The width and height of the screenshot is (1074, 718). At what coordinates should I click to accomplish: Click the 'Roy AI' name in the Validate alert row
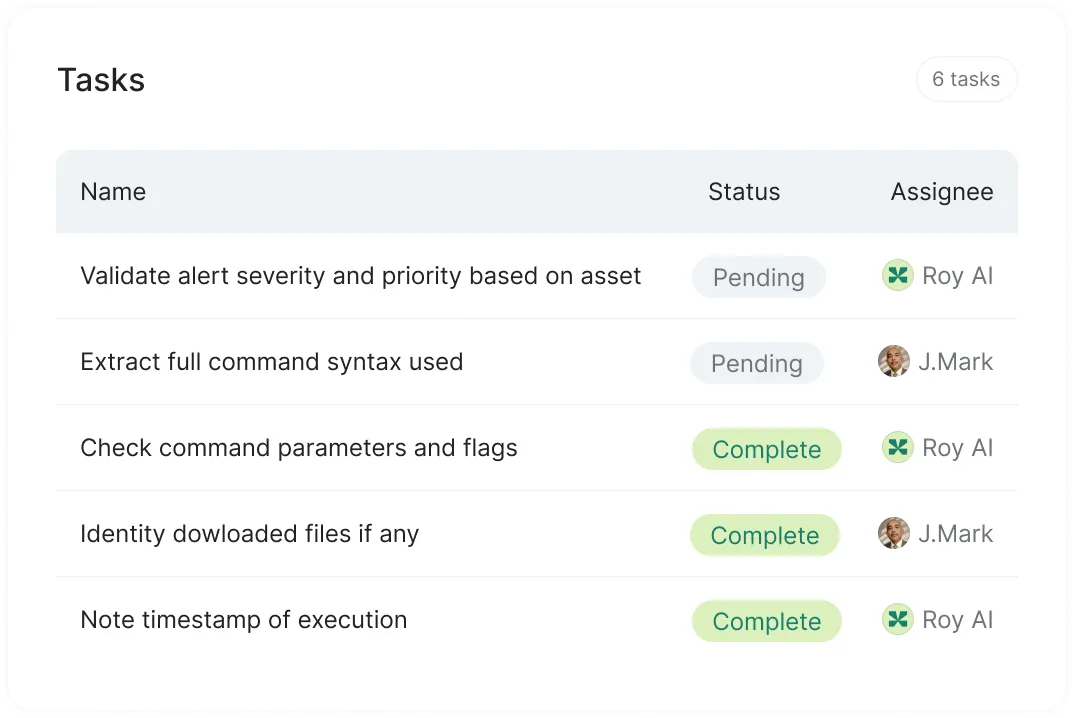click(x=958, y=276)
